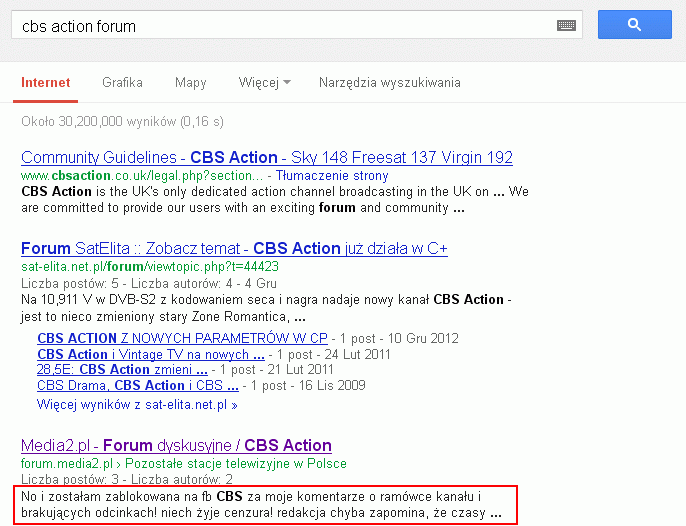Click the 'Pozostałe stacje telewizyjne w Polsce' breadcrumb

click(x=236, y=463)
